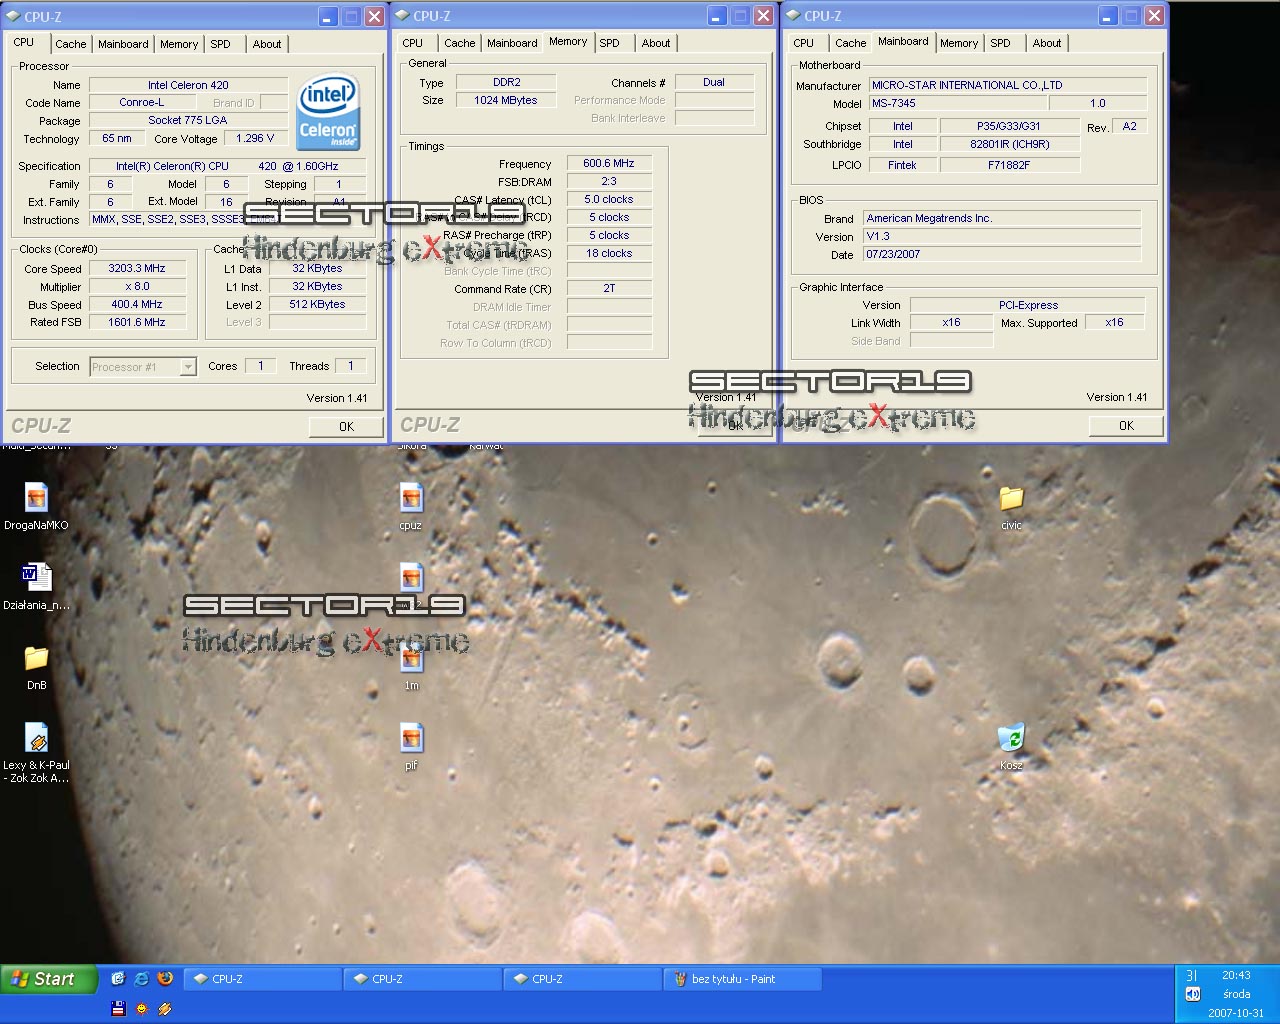This screenshot has width=1280, height=1024.
Task: Click OK in the Motherboard CPU-Z window
Action: click(1126, 425)
